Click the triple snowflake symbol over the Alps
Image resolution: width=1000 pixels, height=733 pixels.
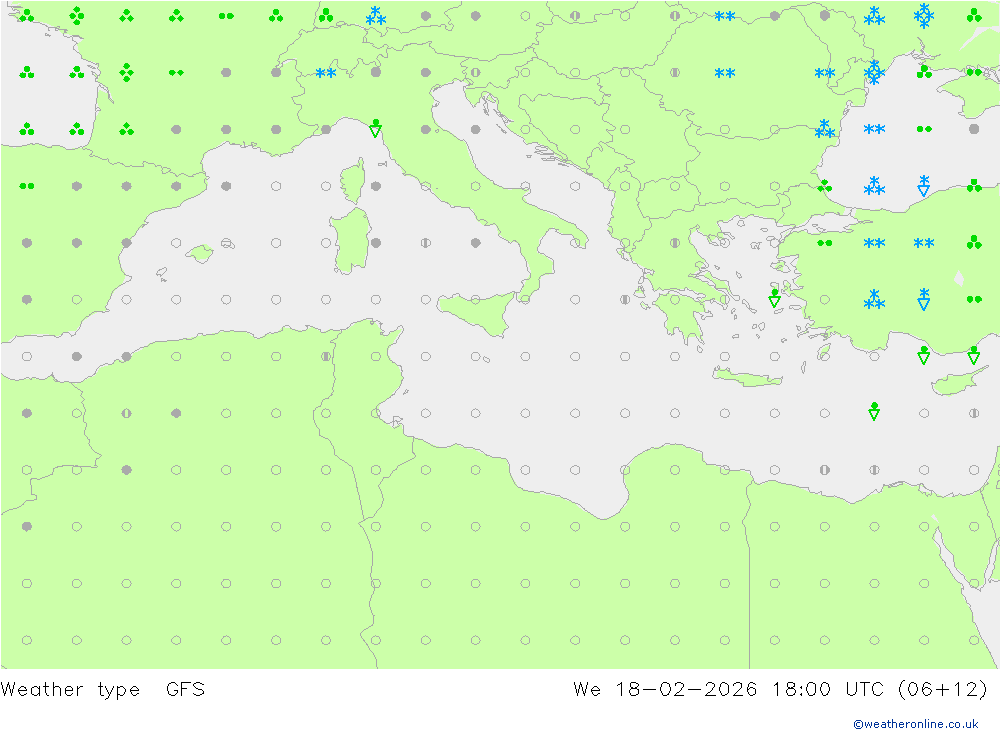pos(376,16)
